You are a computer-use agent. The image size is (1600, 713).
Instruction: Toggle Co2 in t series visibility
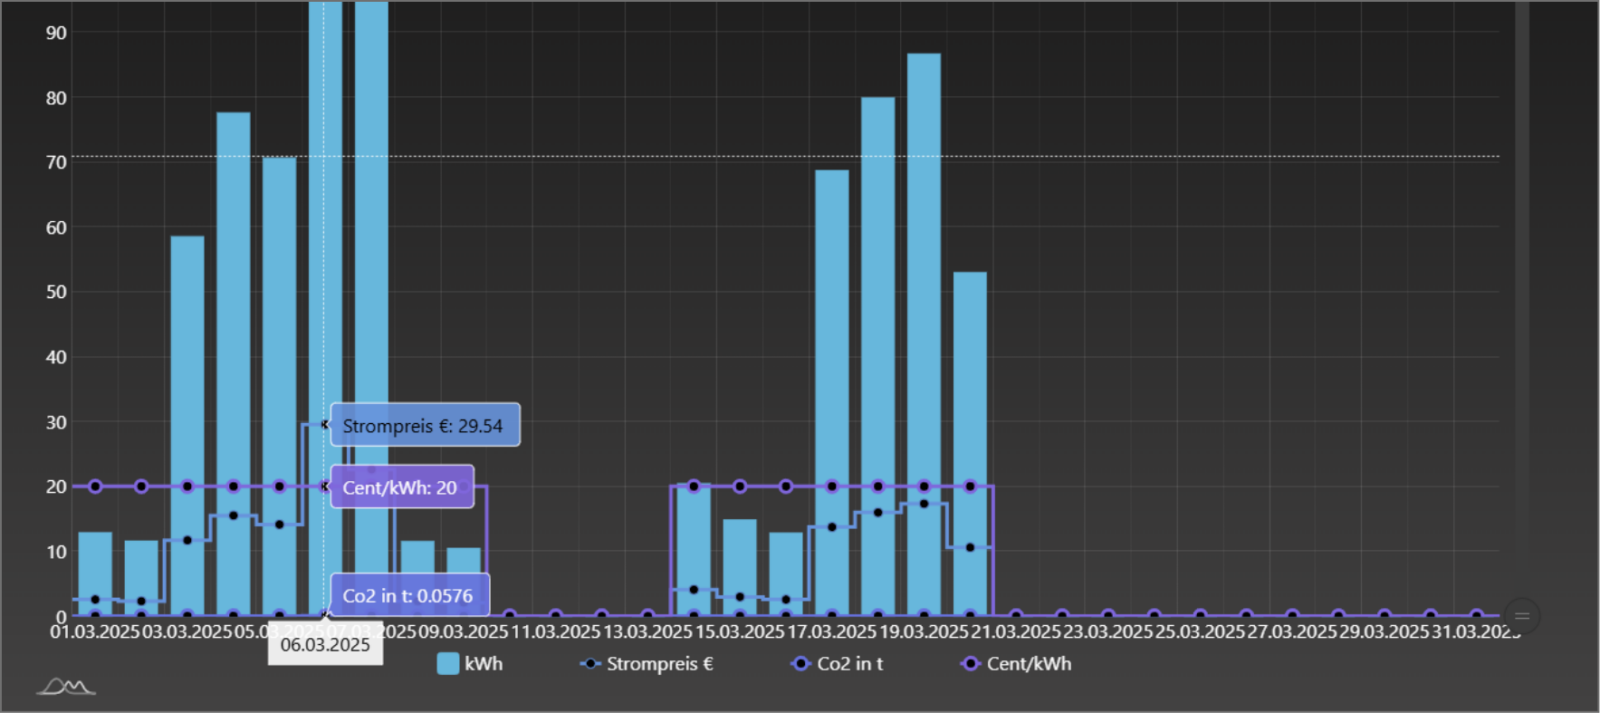849,663
